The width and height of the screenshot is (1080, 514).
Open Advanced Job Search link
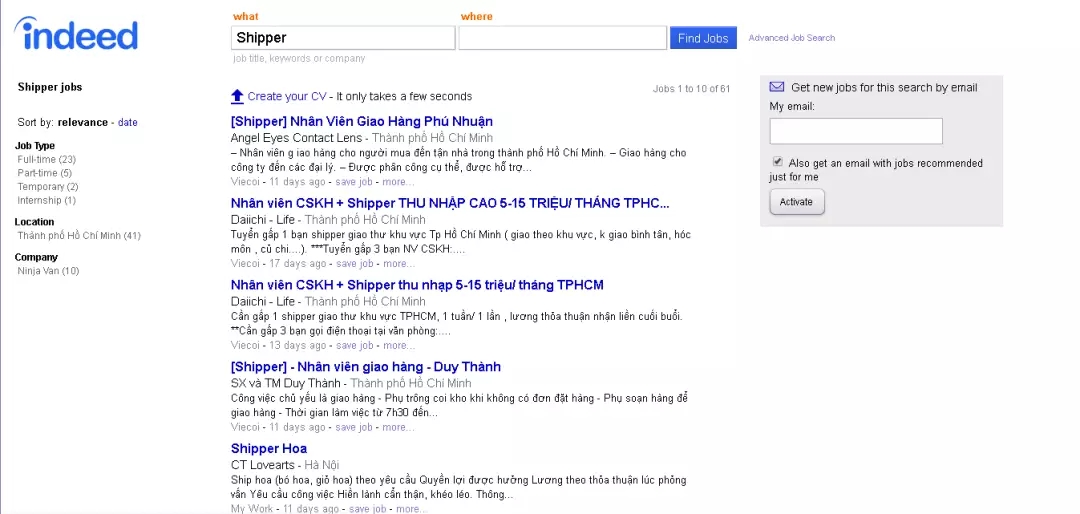pyautogui.click(x=791, y=38)
